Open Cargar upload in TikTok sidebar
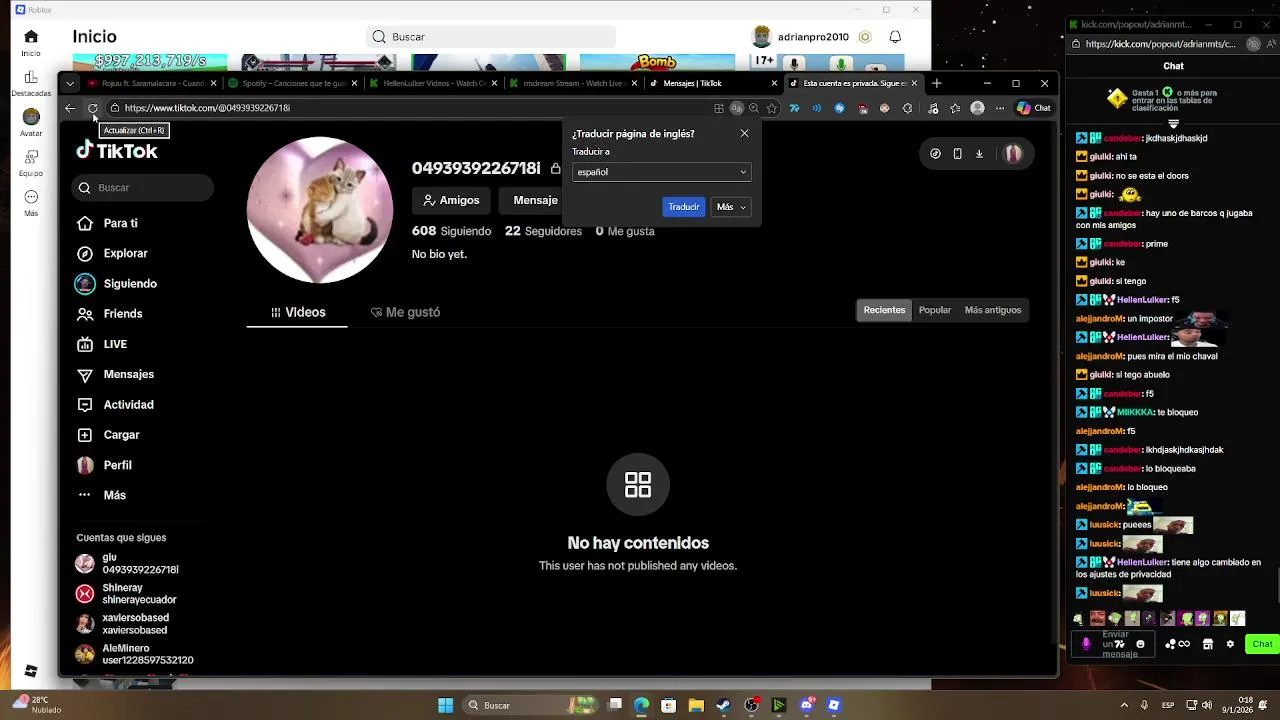Screen dimensions: 1280x720 (108, 435)
